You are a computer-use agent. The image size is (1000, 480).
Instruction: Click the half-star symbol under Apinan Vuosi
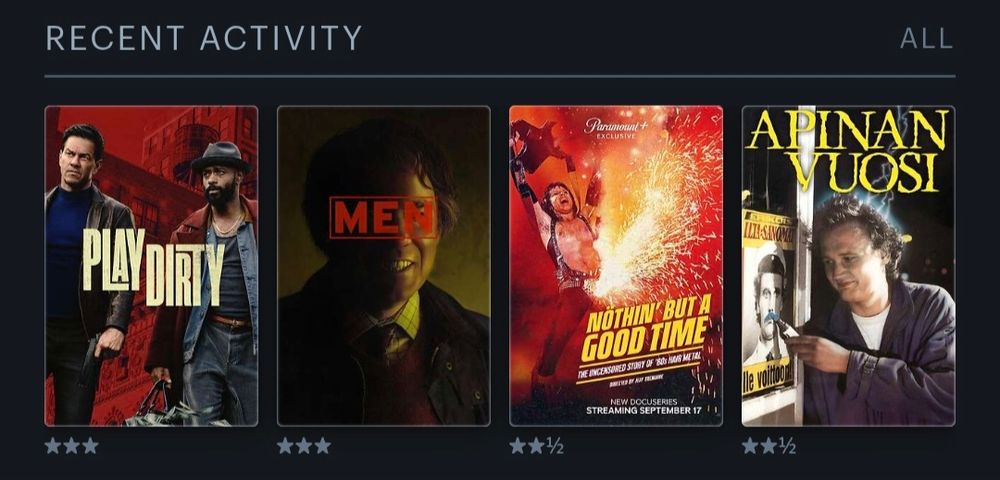787,446
